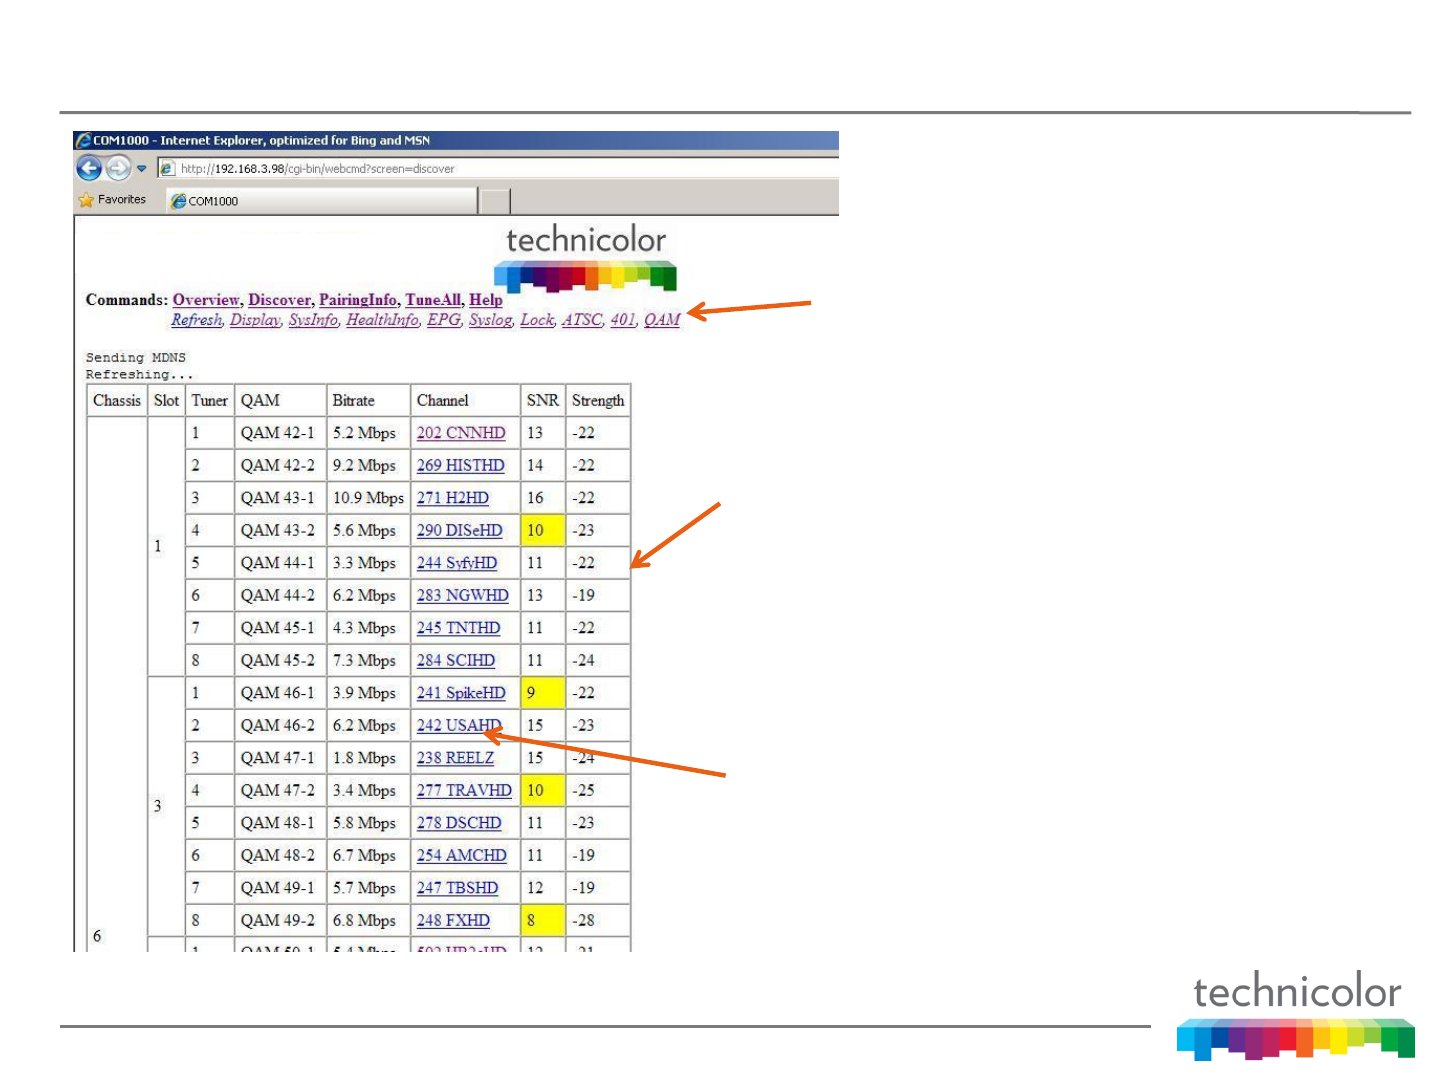Click the Favorites label in toolbar

coord(122,200)
